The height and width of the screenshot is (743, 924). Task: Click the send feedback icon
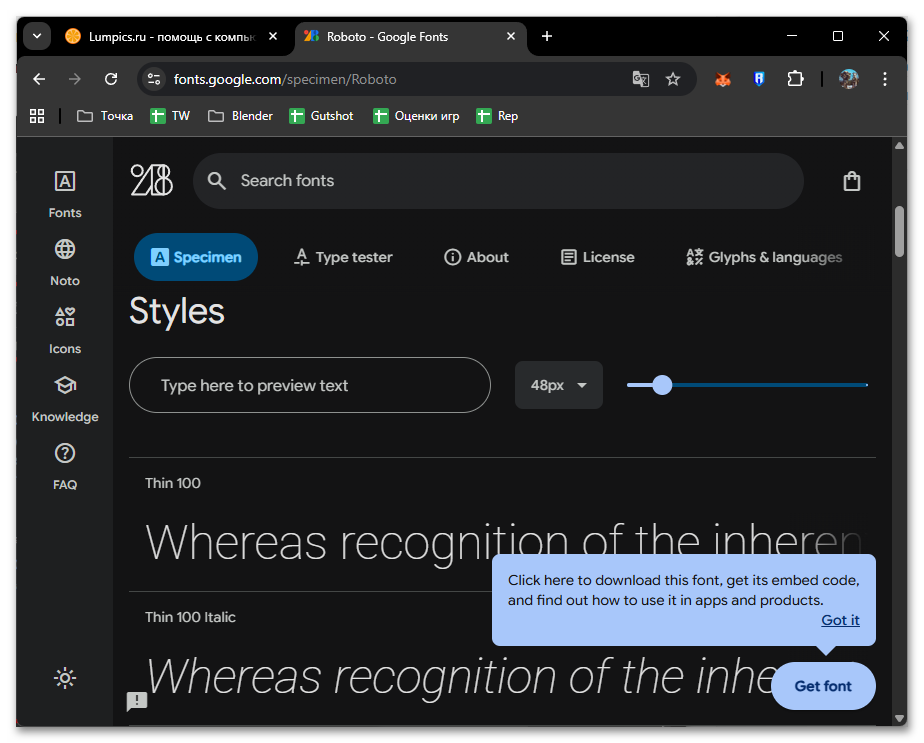coord(137,701)
